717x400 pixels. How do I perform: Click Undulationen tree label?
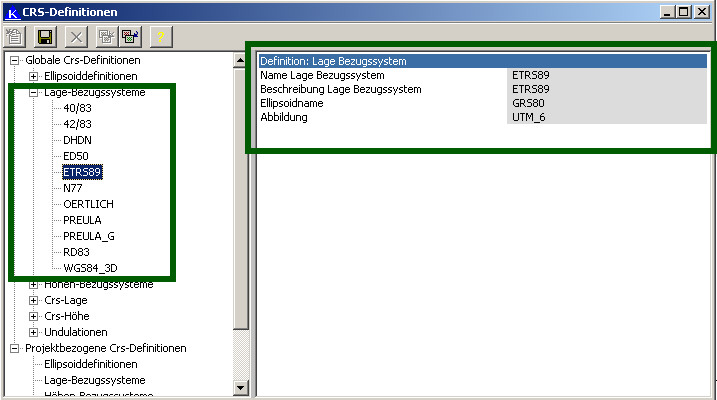76,332
